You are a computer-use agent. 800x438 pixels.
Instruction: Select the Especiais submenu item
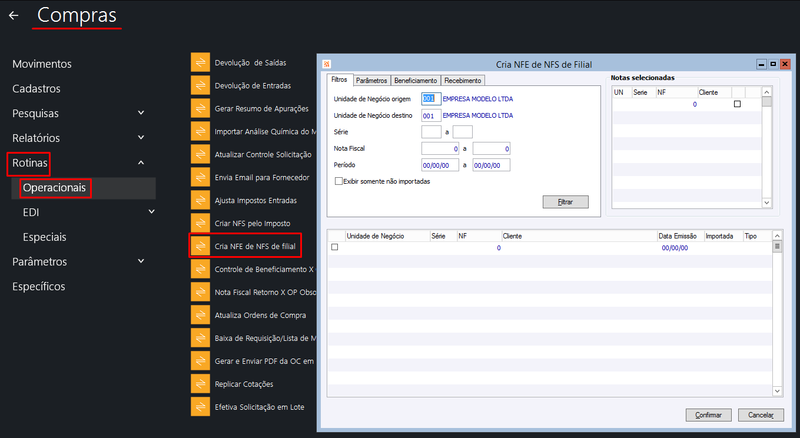tap(44, 237)
